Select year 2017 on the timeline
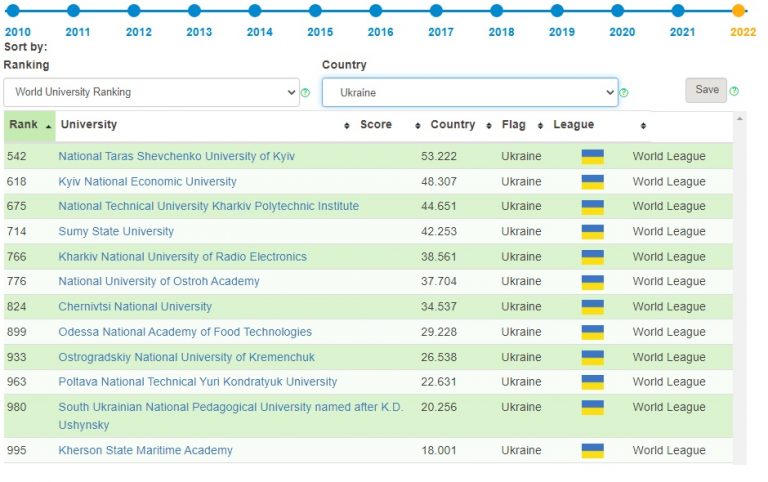Image resolution: width=768 pixels, height=482 pixels. [x=436, y=10]
